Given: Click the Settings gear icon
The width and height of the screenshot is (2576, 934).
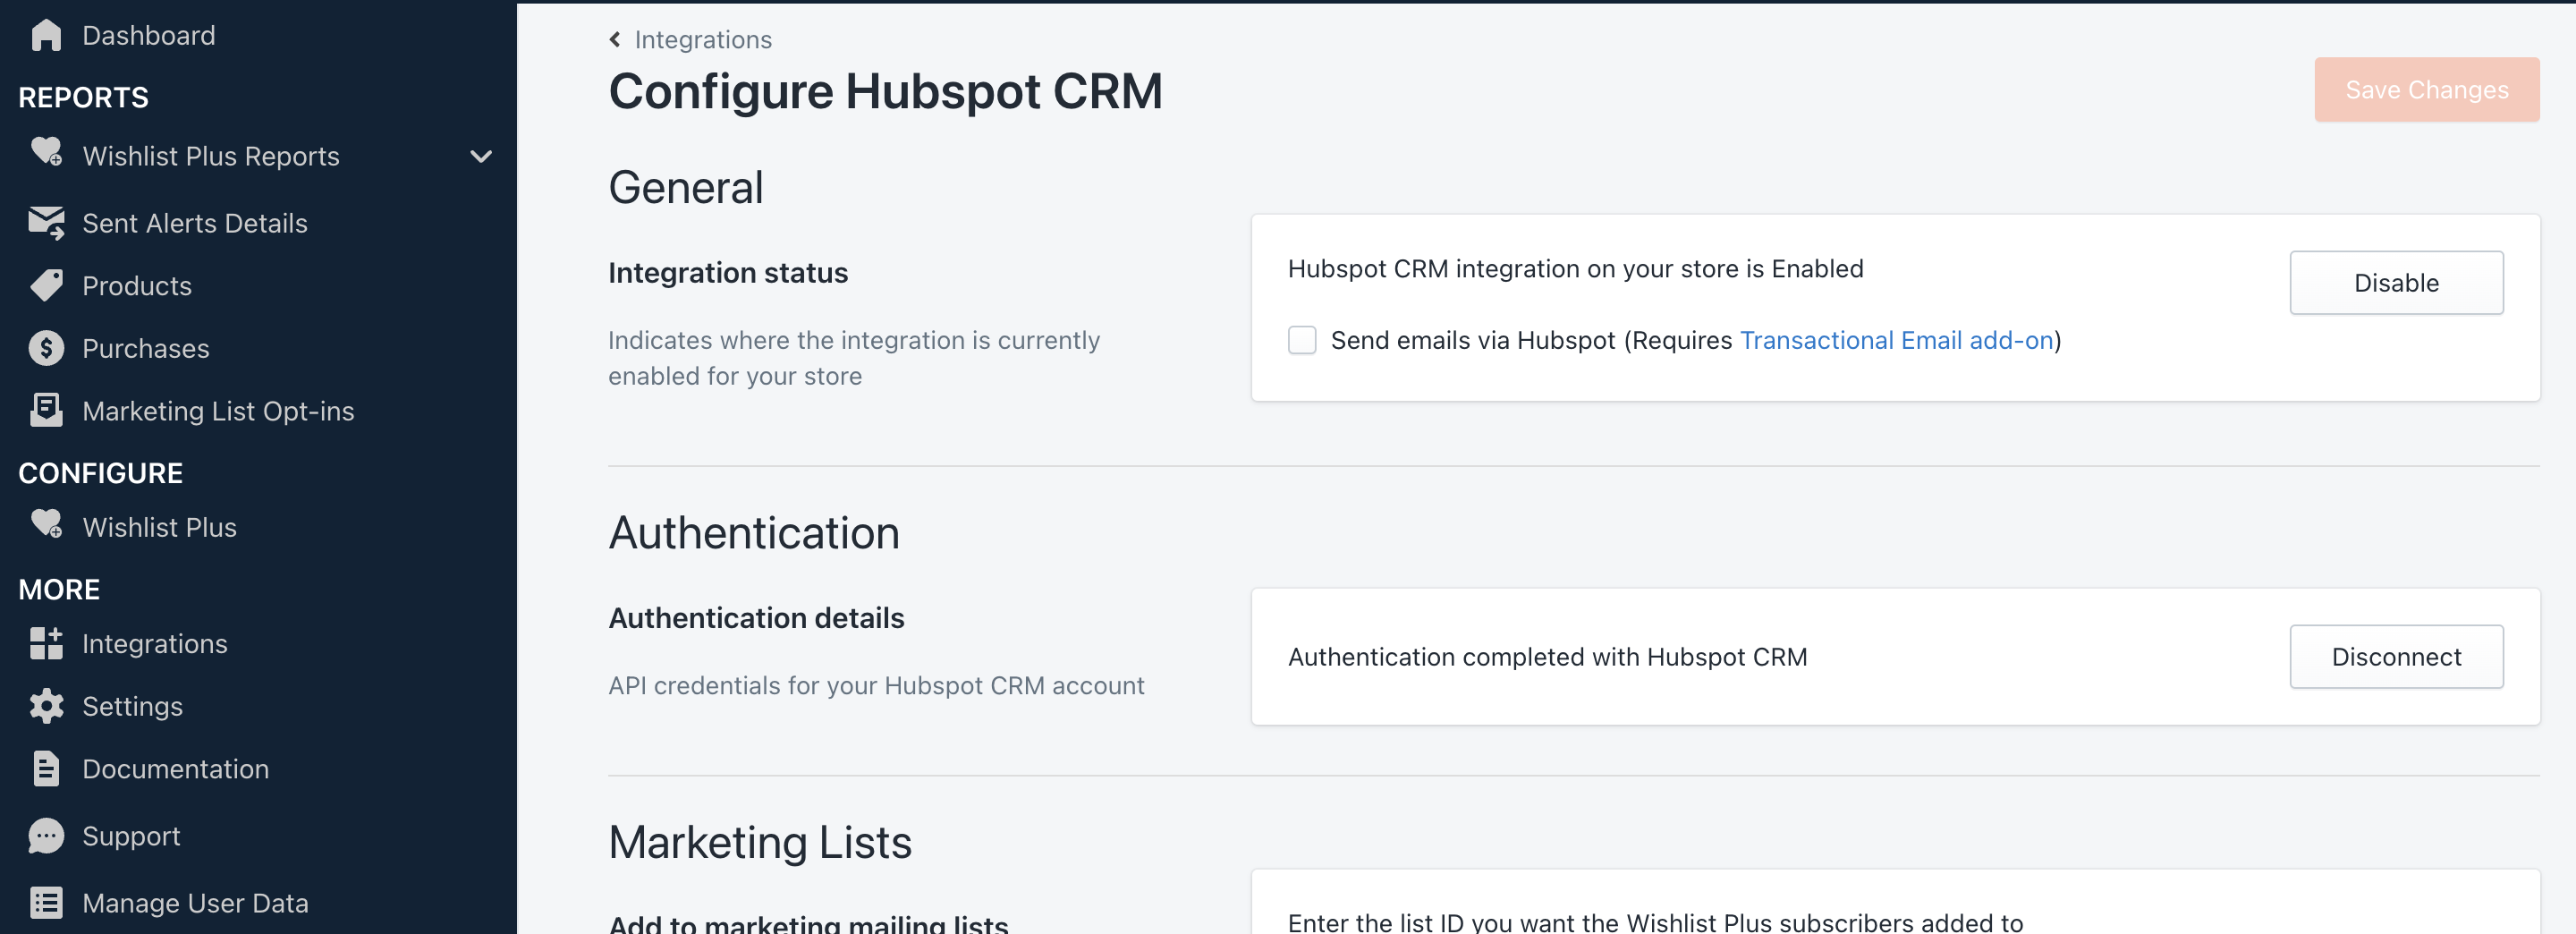Looking at the screenshot, I should (x=46, y=706).
